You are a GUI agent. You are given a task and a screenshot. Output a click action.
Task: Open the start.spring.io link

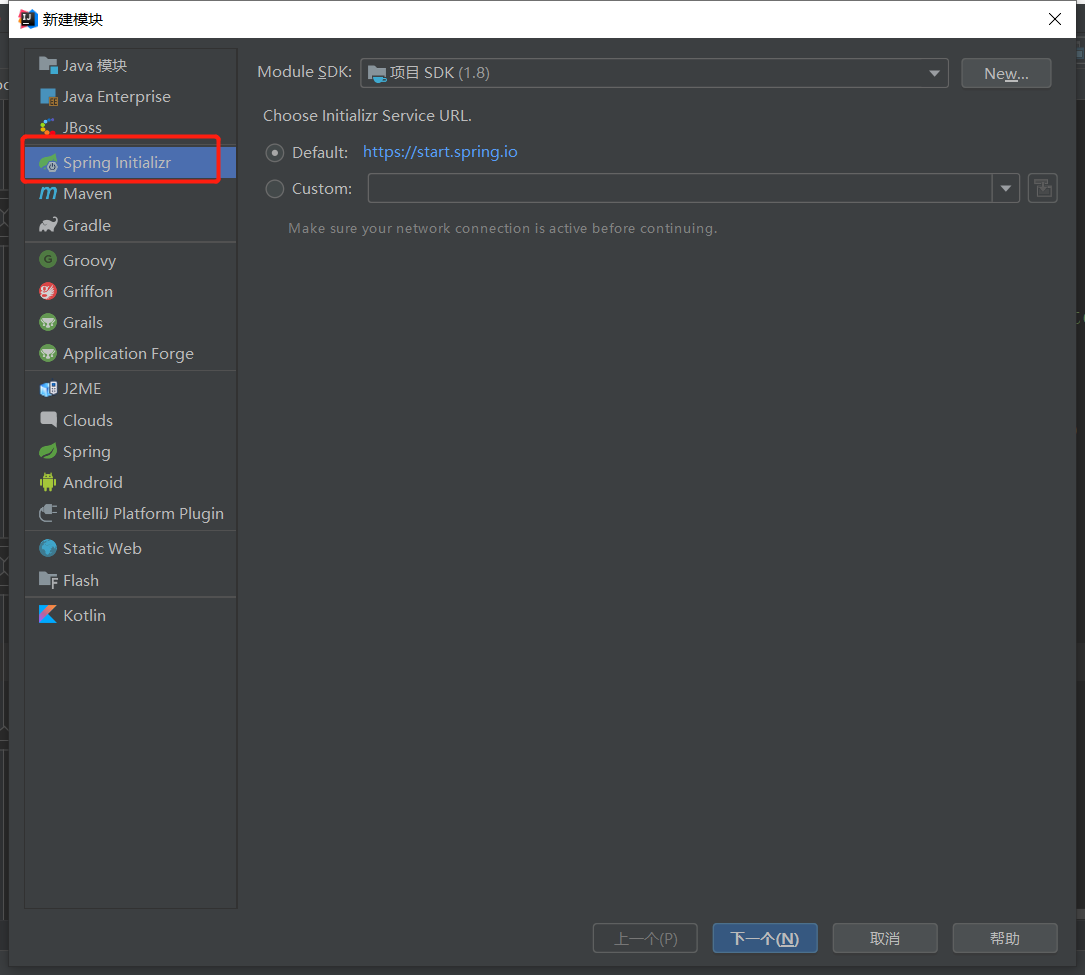(x=440, y=152)
